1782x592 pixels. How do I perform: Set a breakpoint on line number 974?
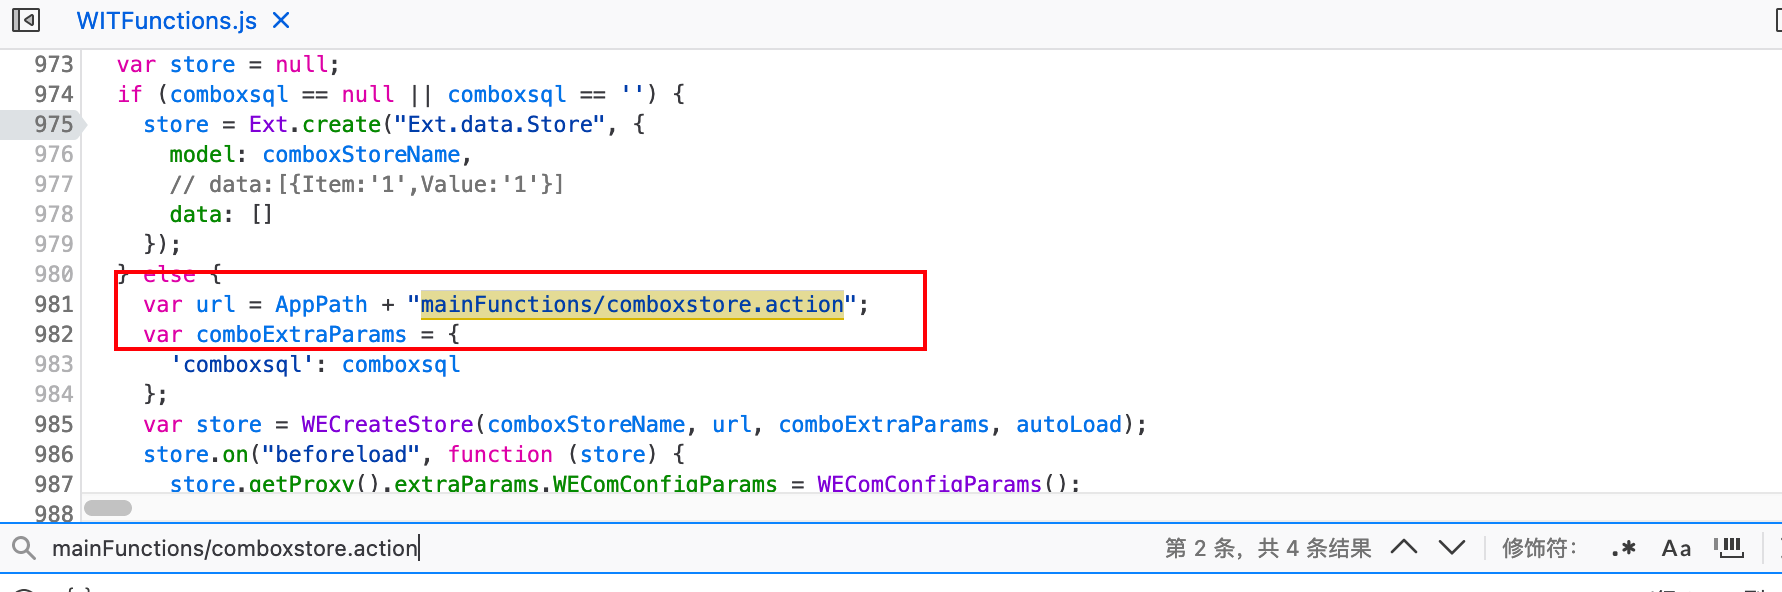click(x=54, y=94)
